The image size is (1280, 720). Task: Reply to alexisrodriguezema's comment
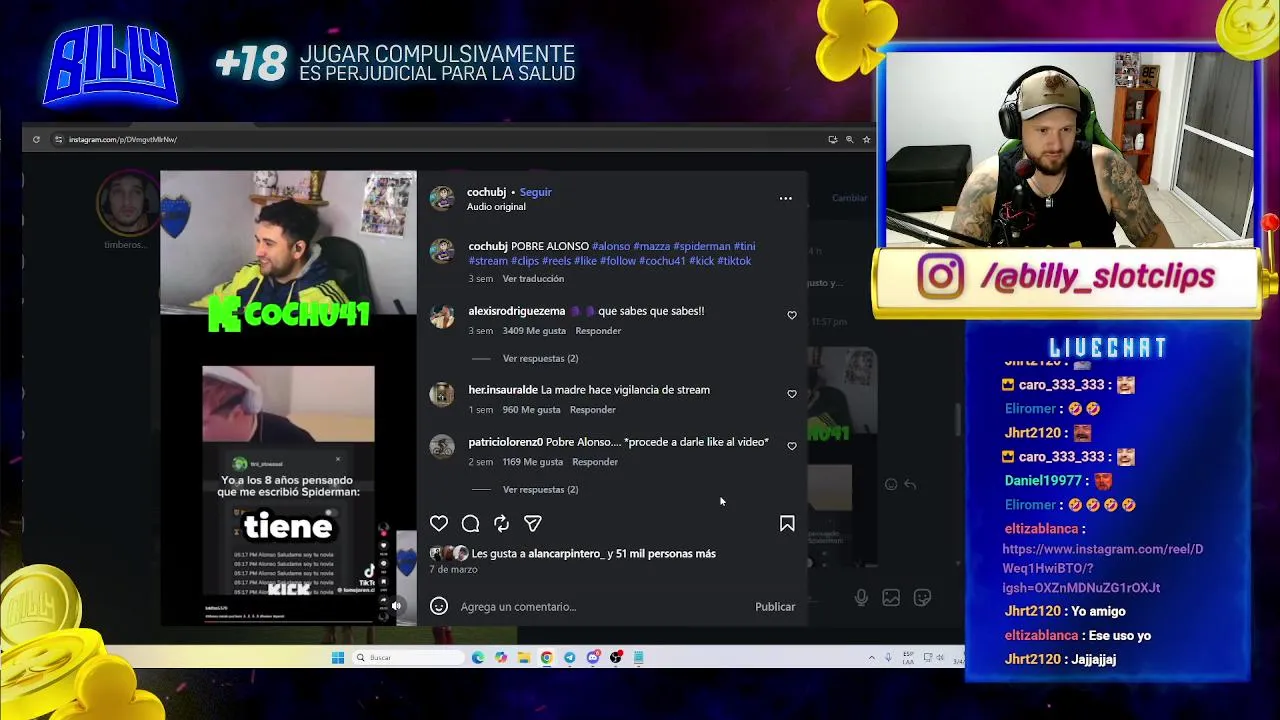[x=598, y=331]
